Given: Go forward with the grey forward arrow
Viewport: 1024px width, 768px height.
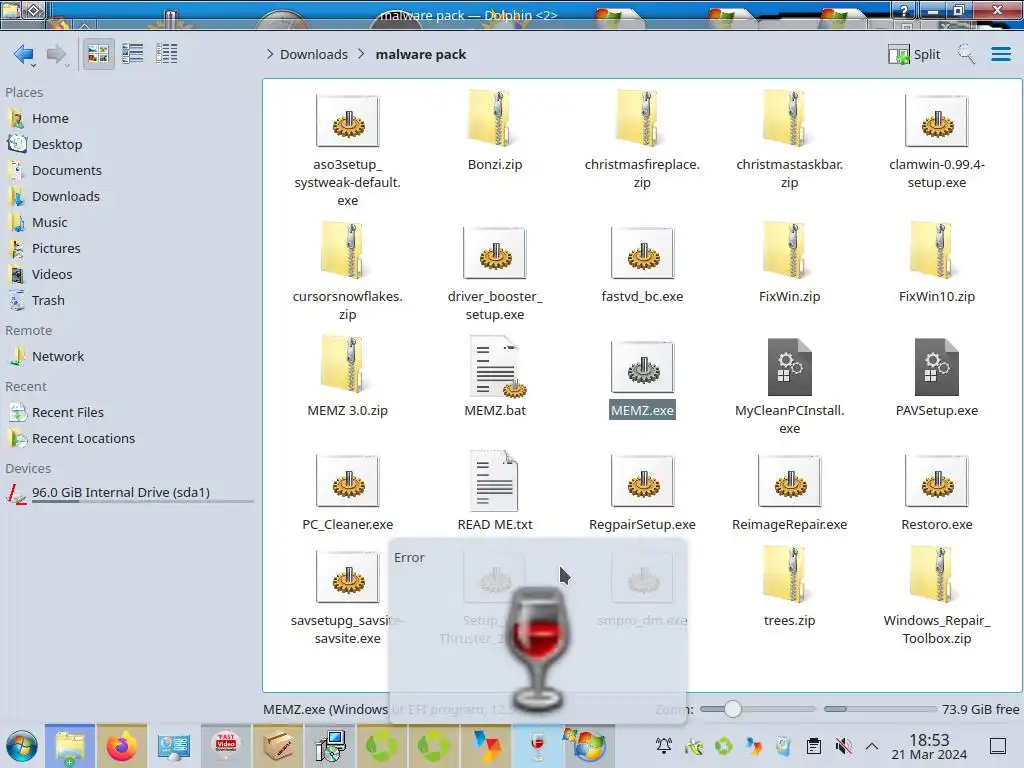Looking at the screenshot, I should [57, 54].
